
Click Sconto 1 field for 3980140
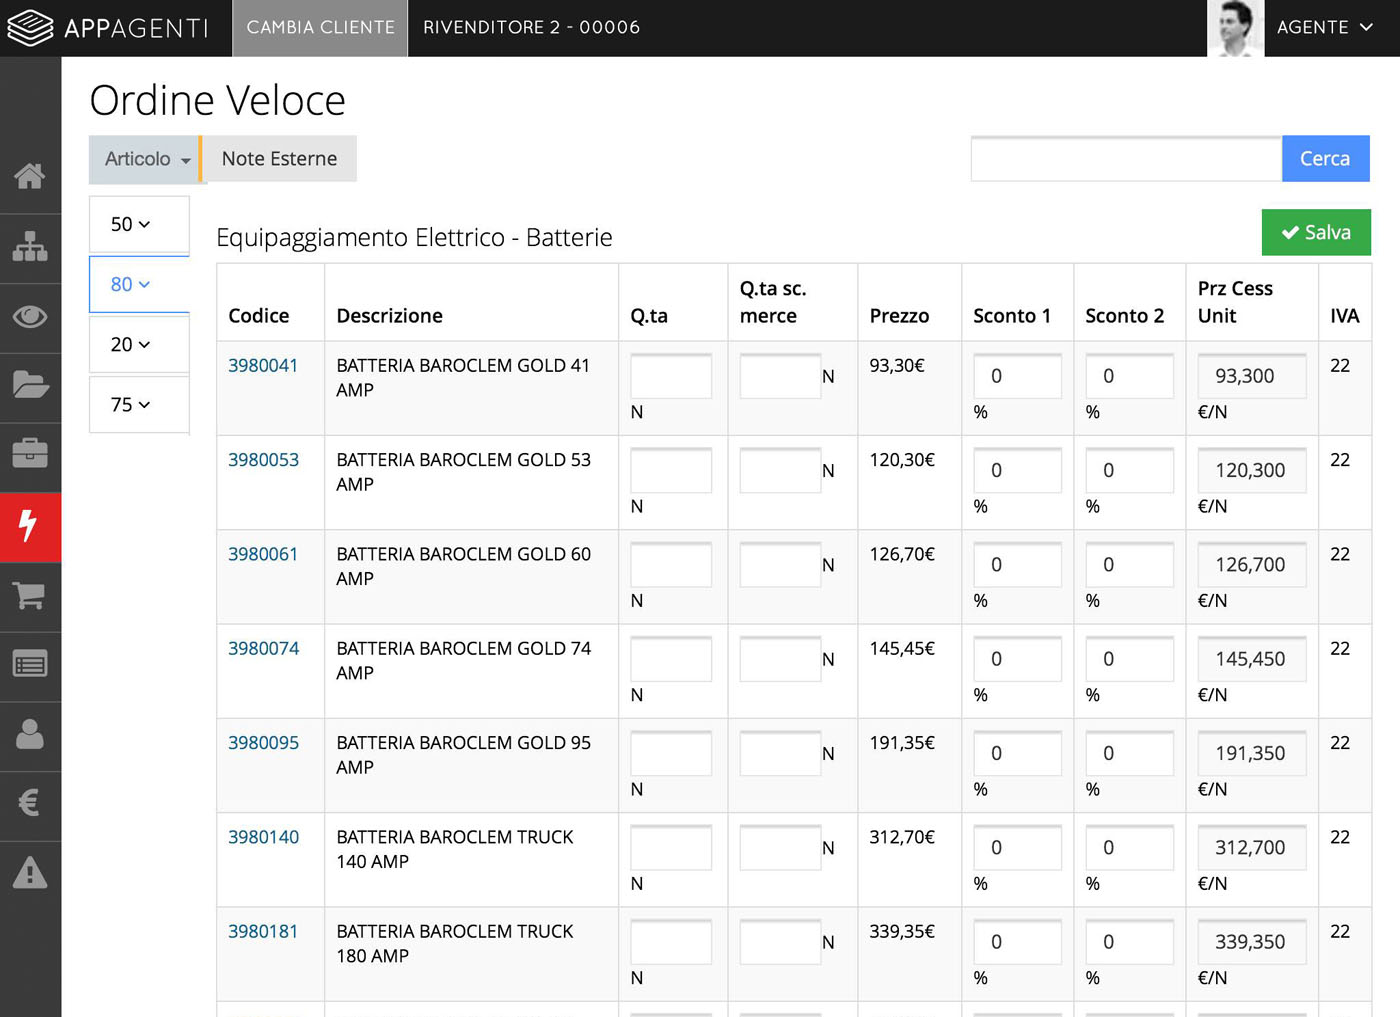coord(1018,848)
